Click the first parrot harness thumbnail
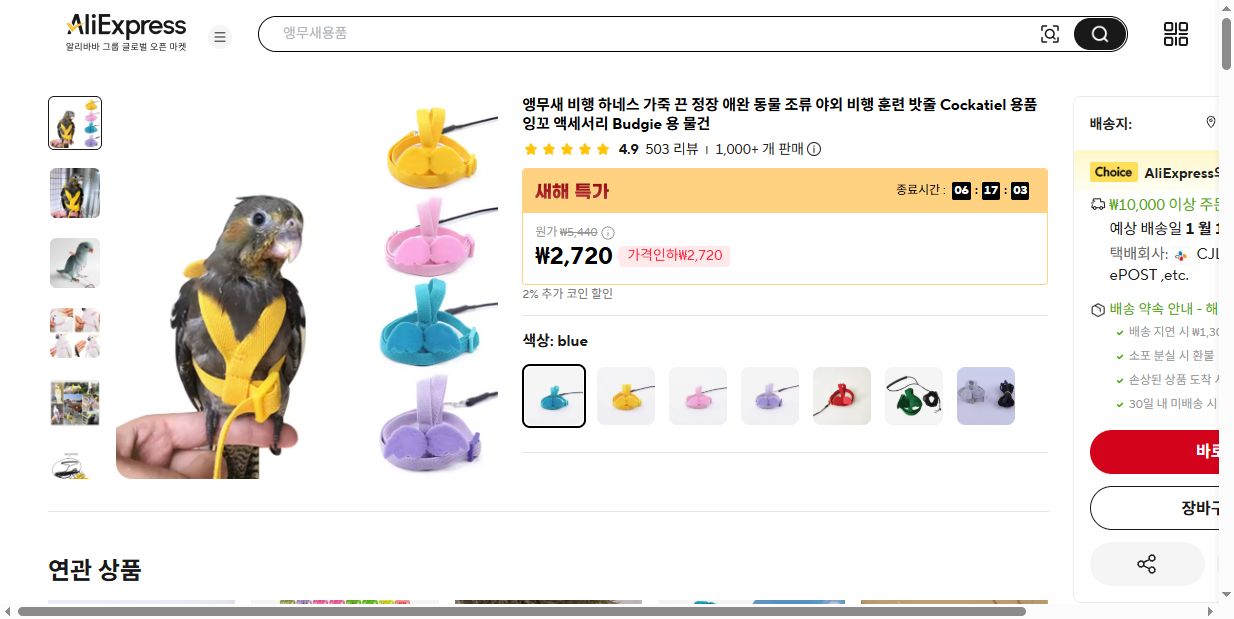 (x=75, y=123)
